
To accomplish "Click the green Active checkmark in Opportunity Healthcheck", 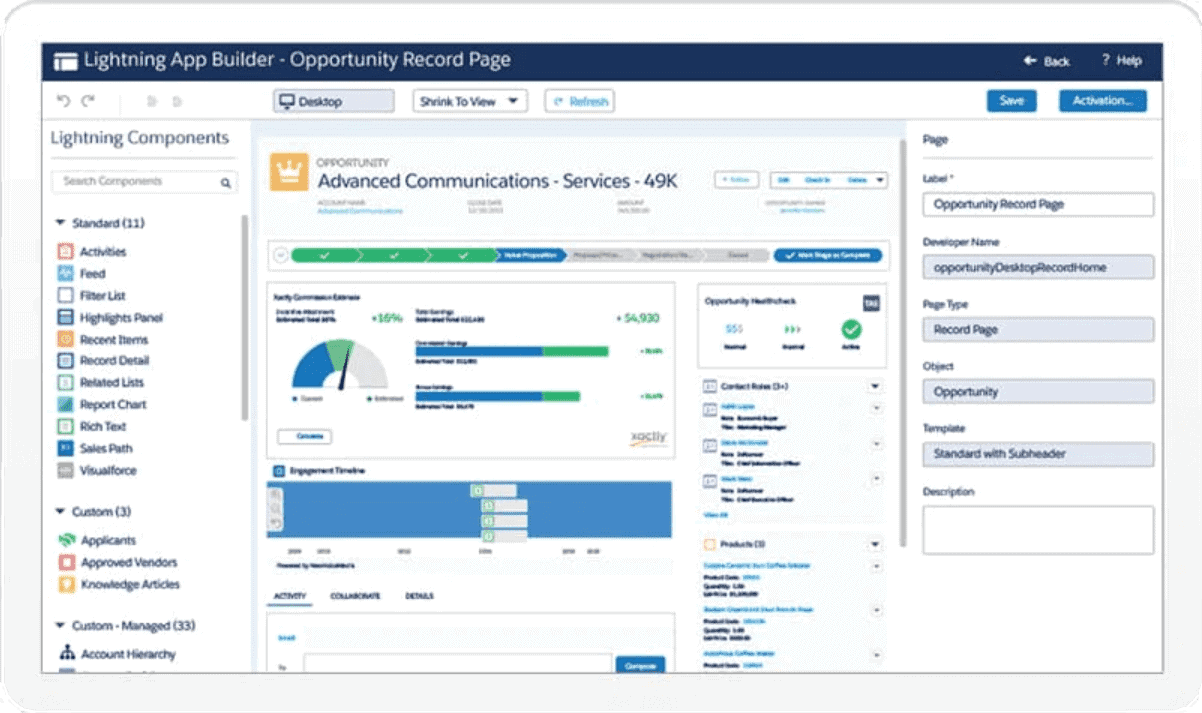I will pyautogui.click(x=851, y=329).
